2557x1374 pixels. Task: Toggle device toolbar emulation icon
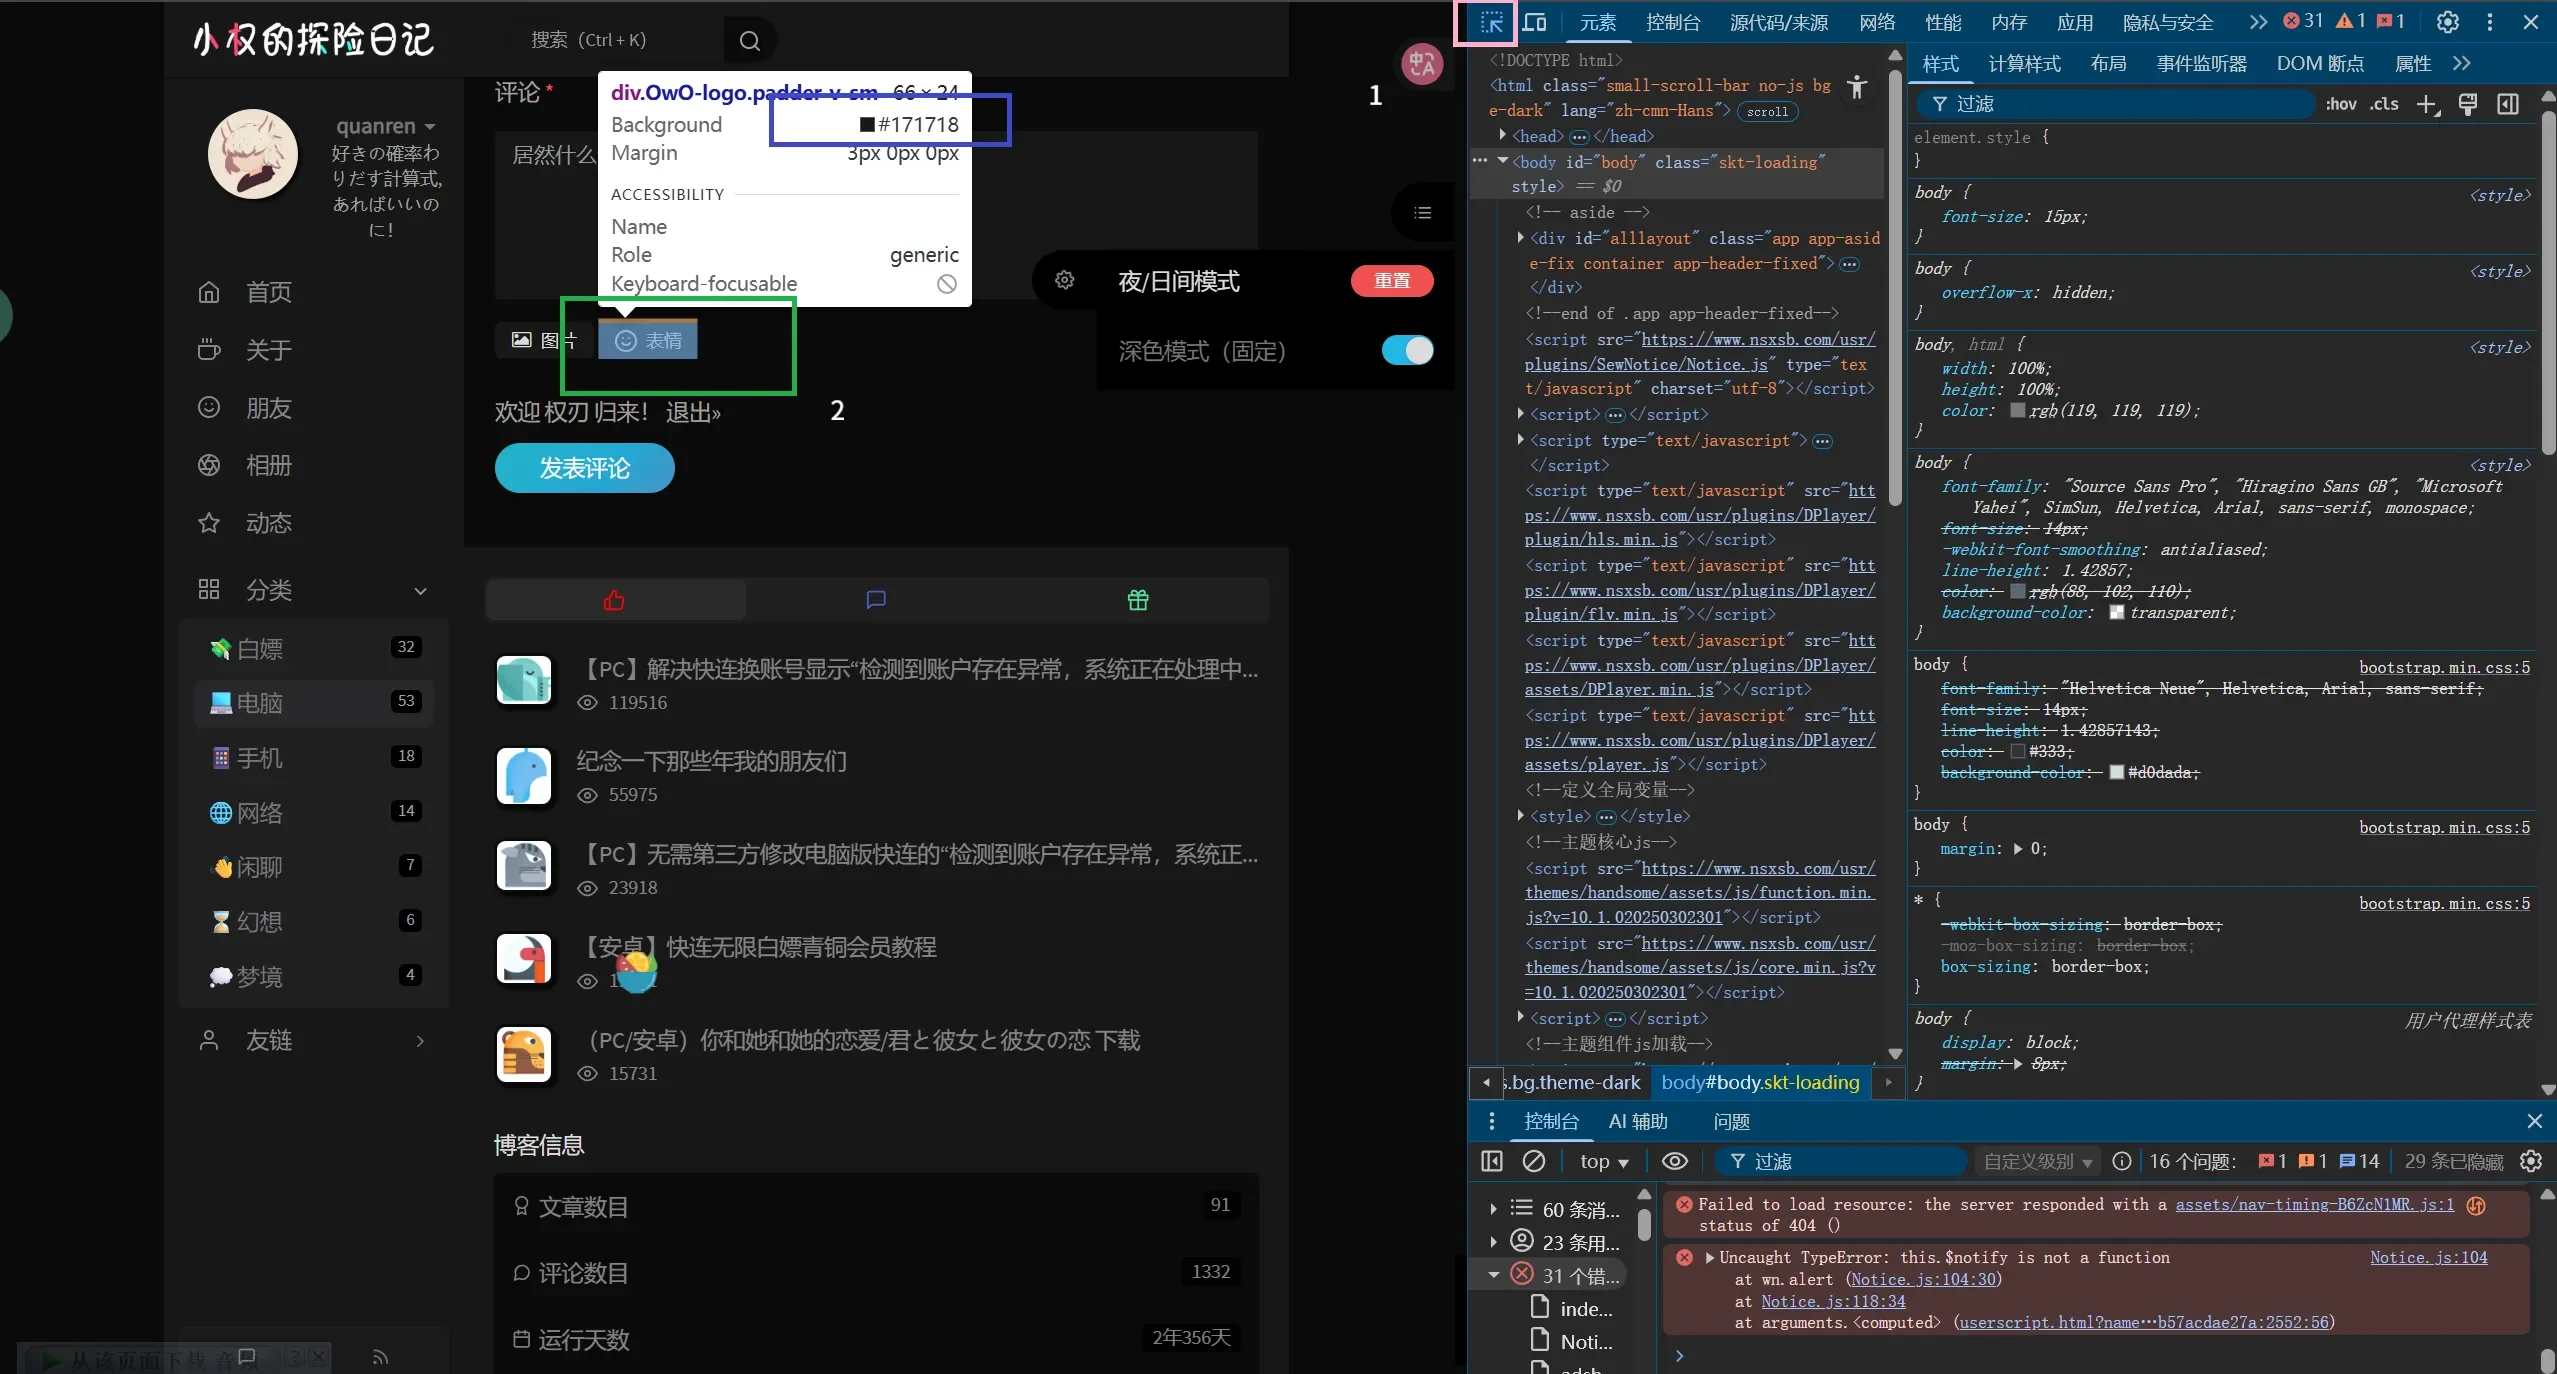1534,22
